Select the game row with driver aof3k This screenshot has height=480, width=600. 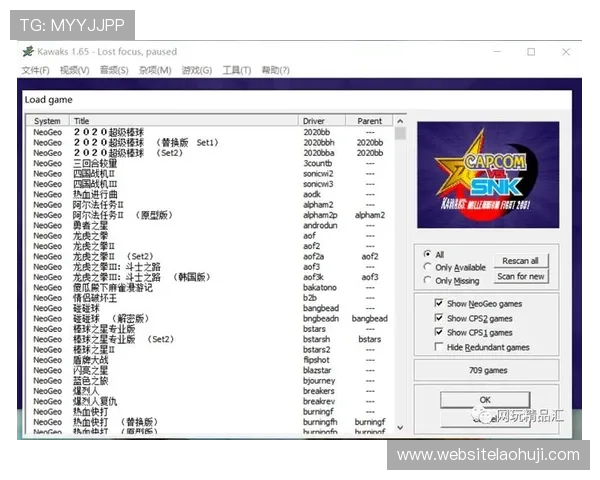[x=210, y=277]
